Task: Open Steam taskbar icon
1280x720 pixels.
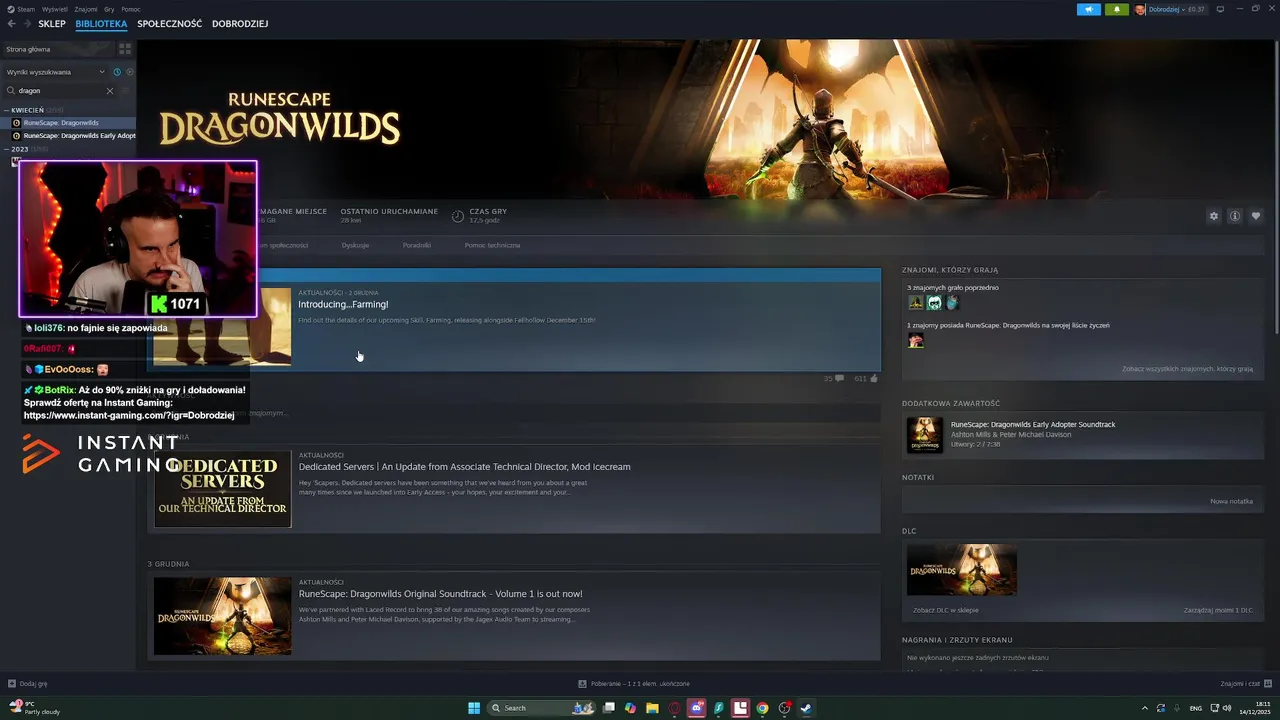Action: pos(806,708)
